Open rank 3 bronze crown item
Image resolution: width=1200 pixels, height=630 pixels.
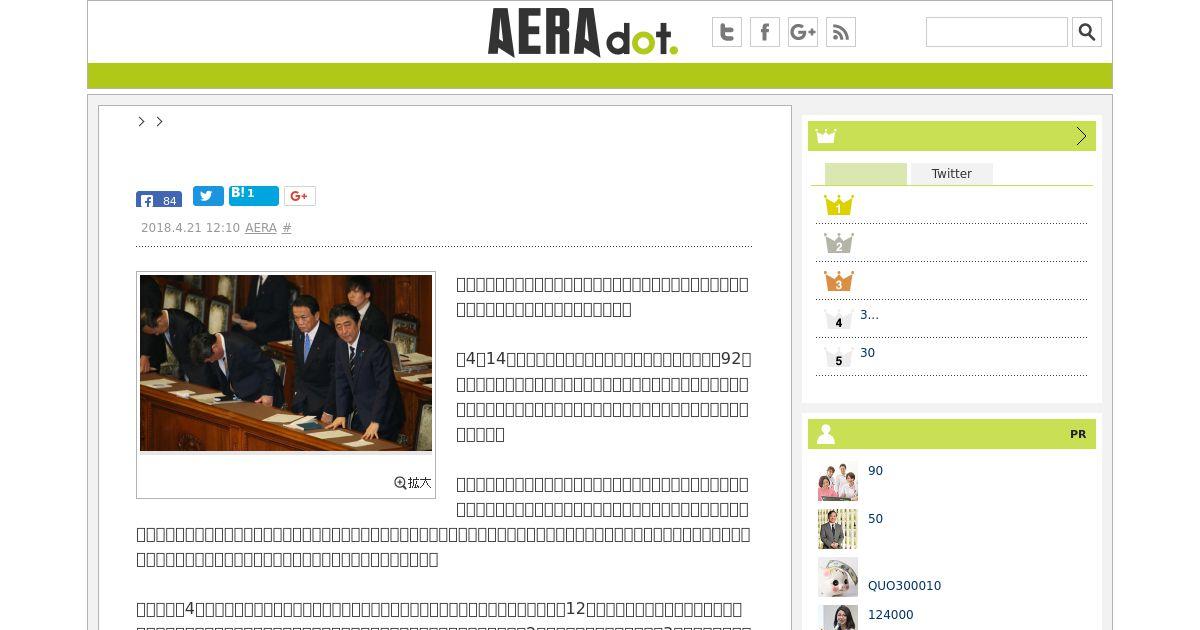pyautogui.click(x=838, y=281)
